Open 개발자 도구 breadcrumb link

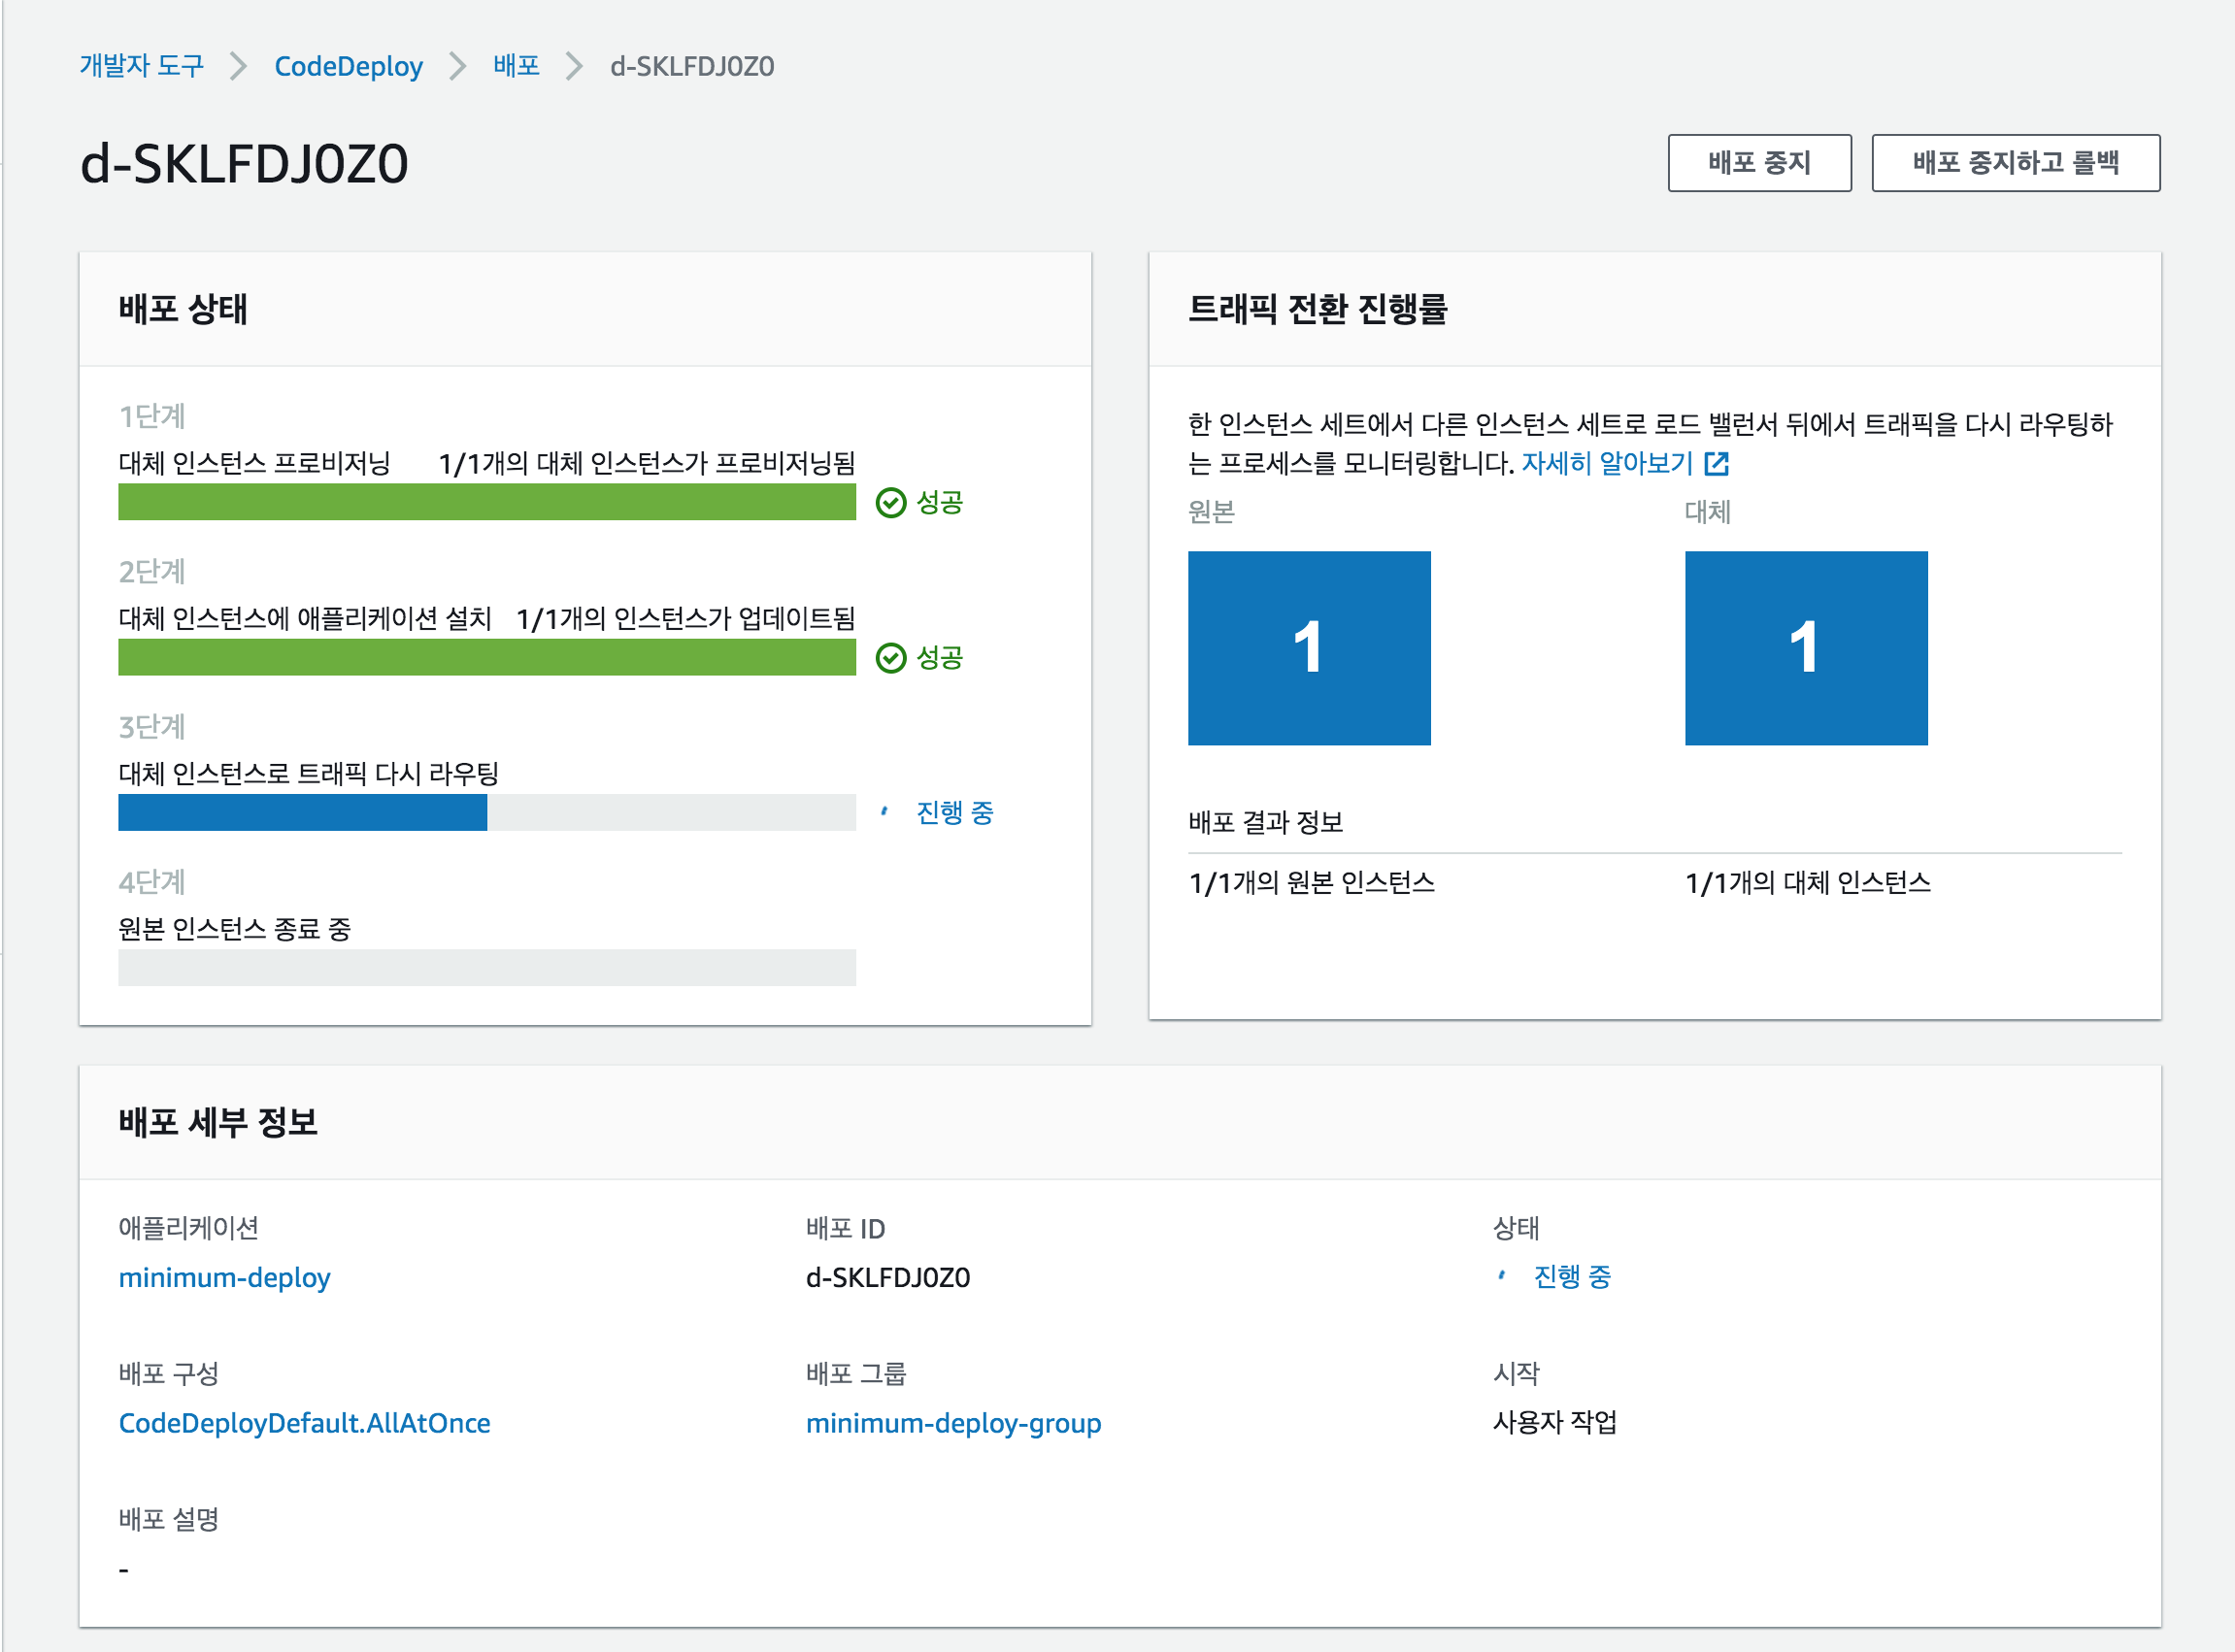click(x=141, y=66)
